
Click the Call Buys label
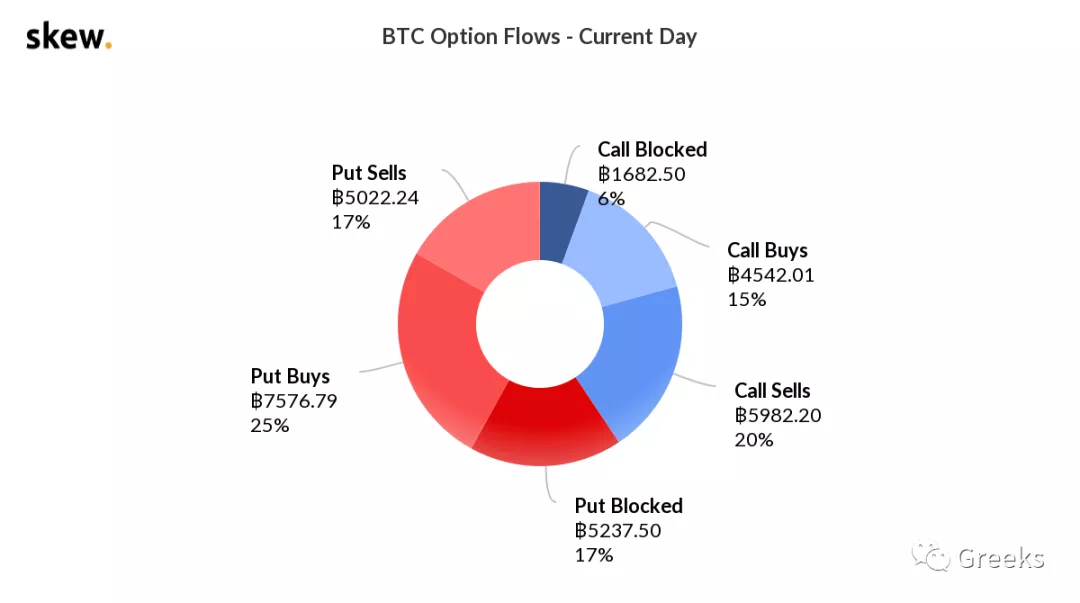tap(767, 250)
